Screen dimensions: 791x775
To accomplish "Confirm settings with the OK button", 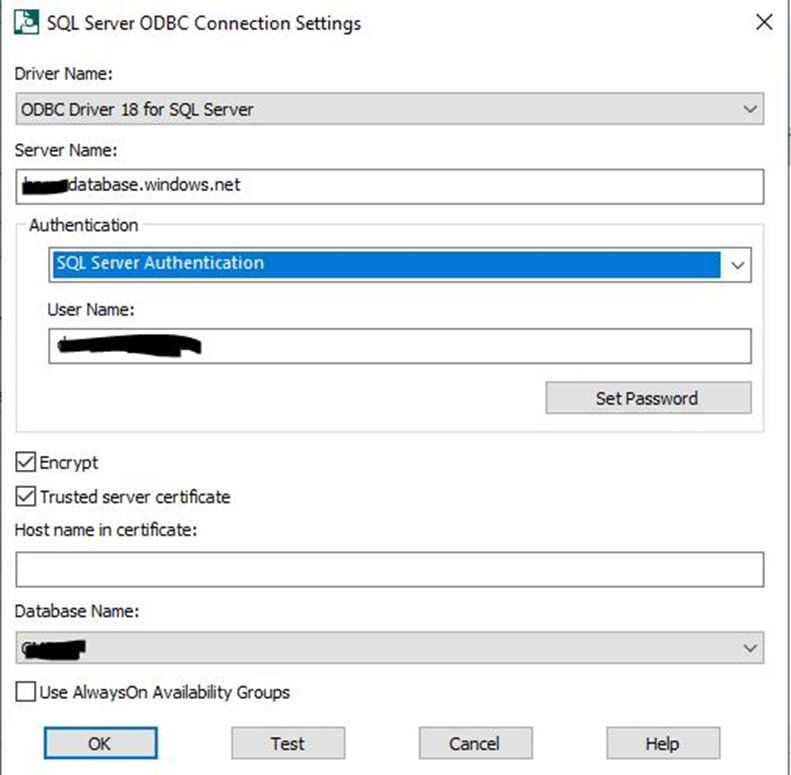I will click(x=100, y=743).
